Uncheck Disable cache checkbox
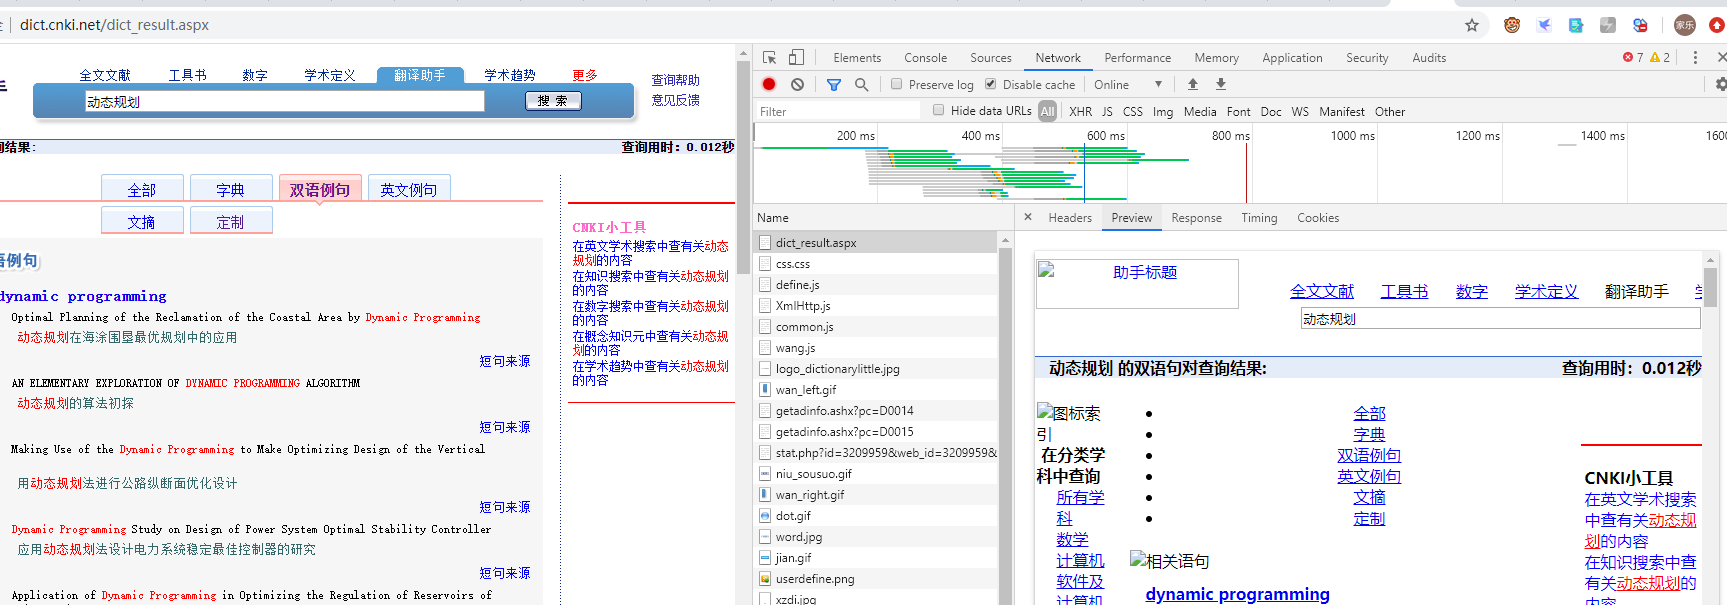Image resolution: width=1727 pixels, height=605 pixels. click(991, 84)
